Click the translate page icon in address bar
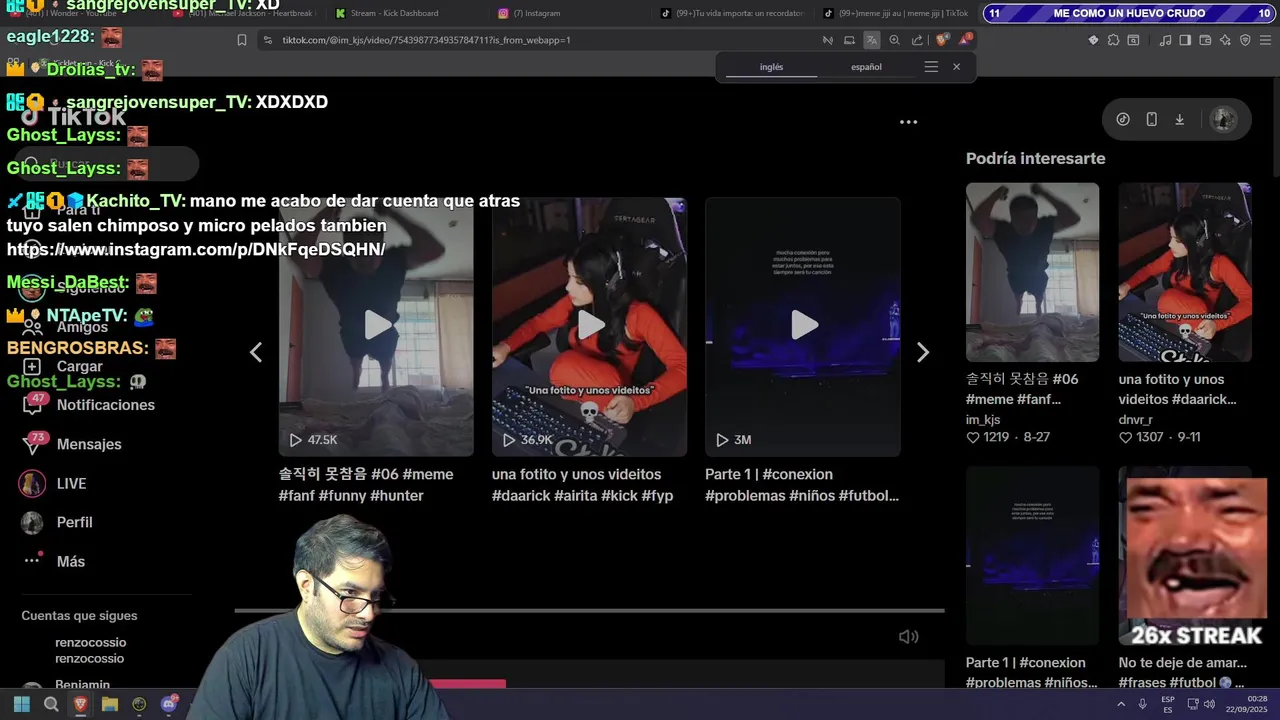This screenshot has height=720, width=1280. (872, 40)
